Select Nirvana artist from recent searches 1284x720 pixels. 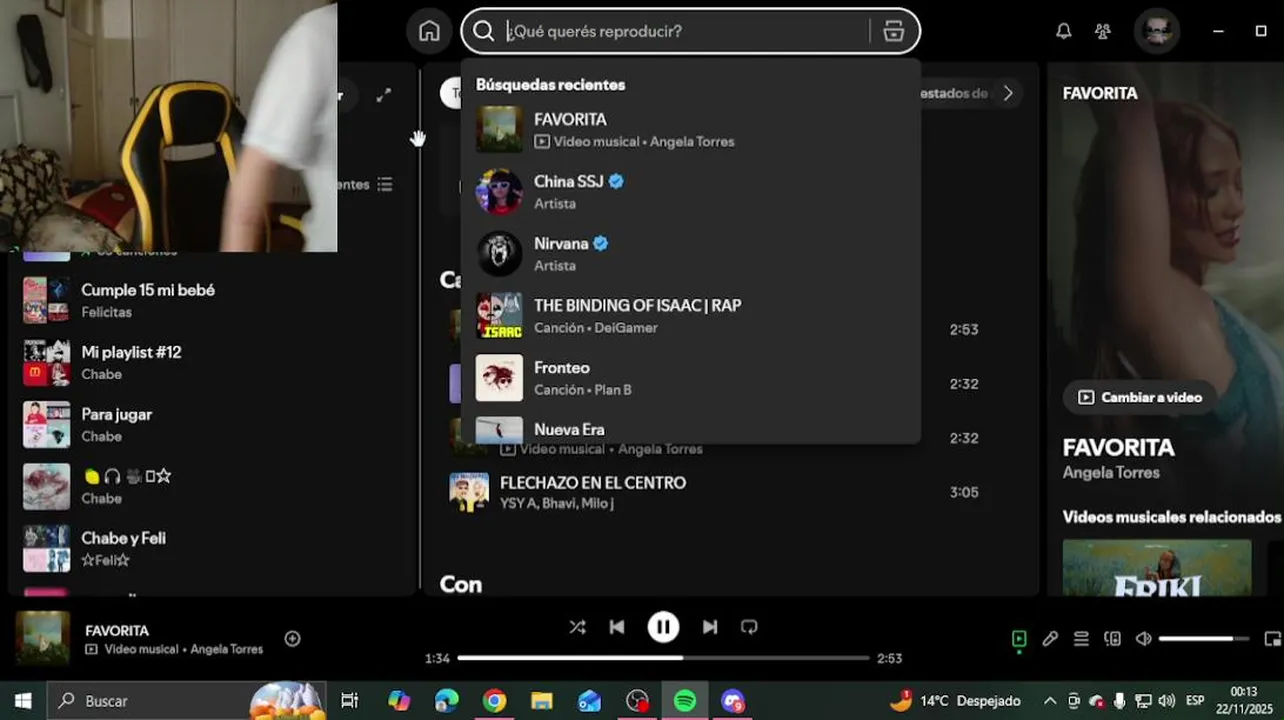(690, 253)
